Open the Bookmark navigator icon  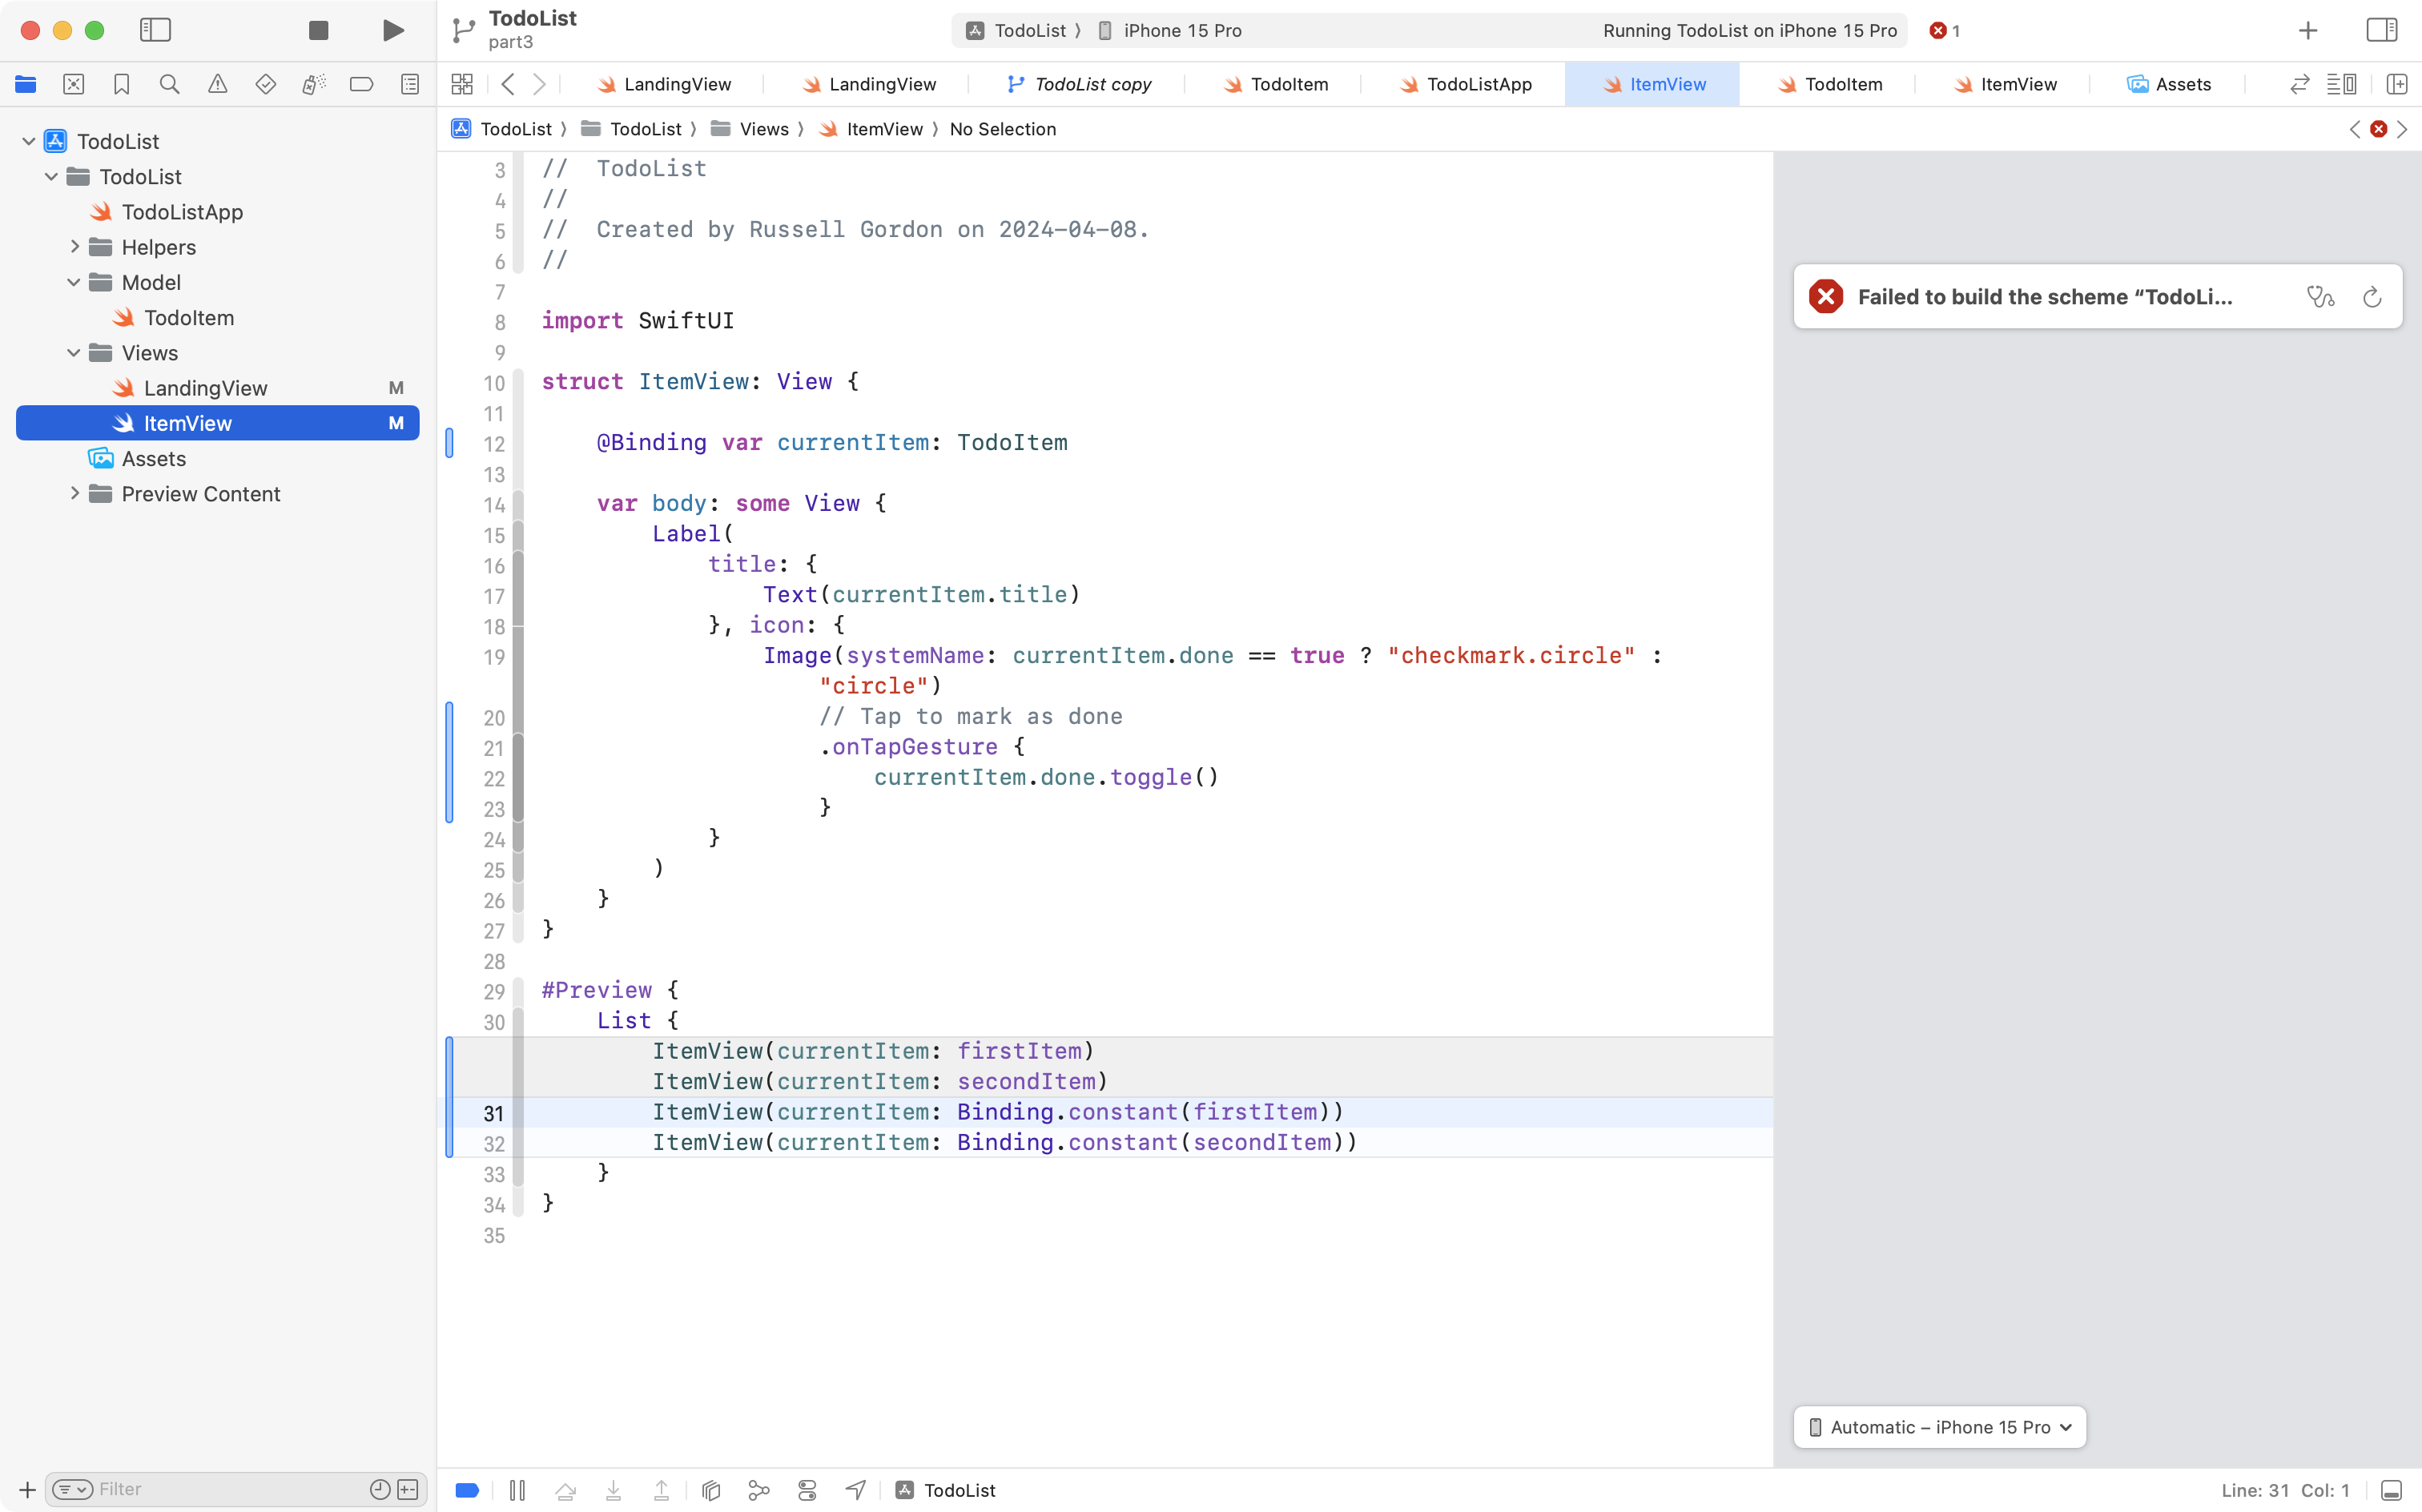122,84
